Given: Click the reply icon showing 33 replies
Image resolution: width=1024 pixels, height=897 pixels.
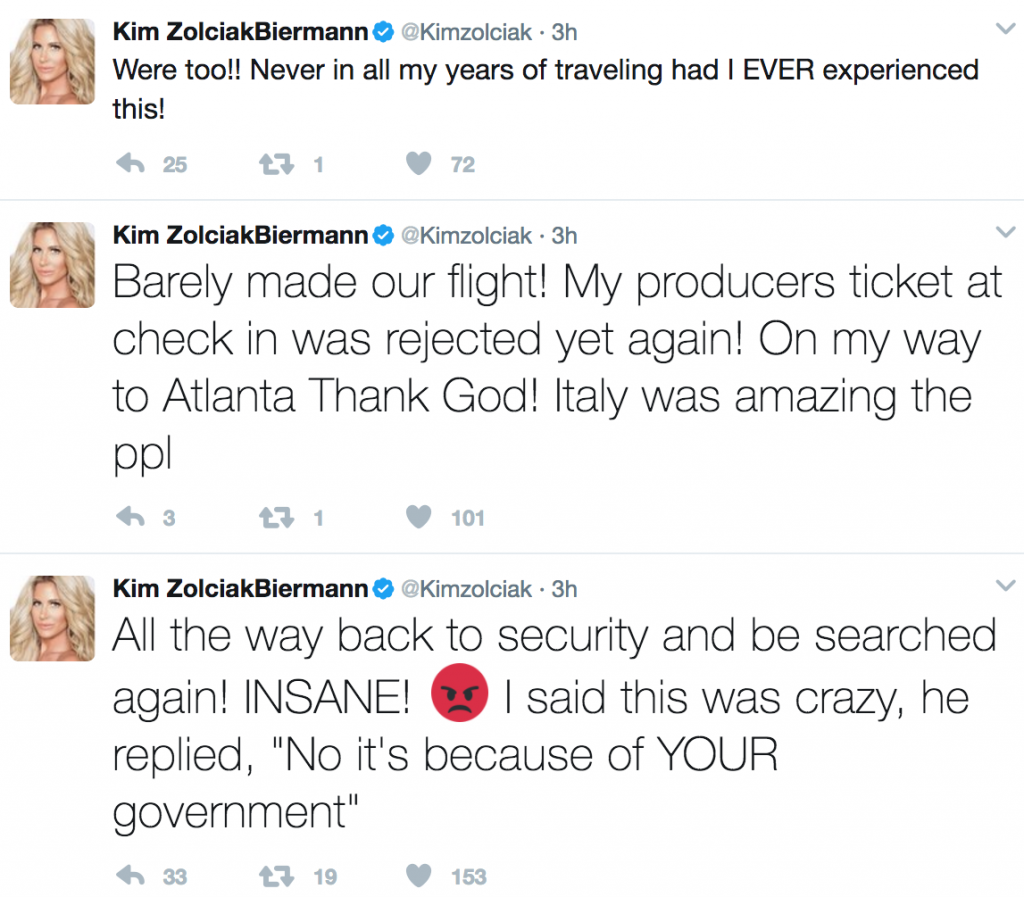Looking at the screenshot, I should point(131,875).
